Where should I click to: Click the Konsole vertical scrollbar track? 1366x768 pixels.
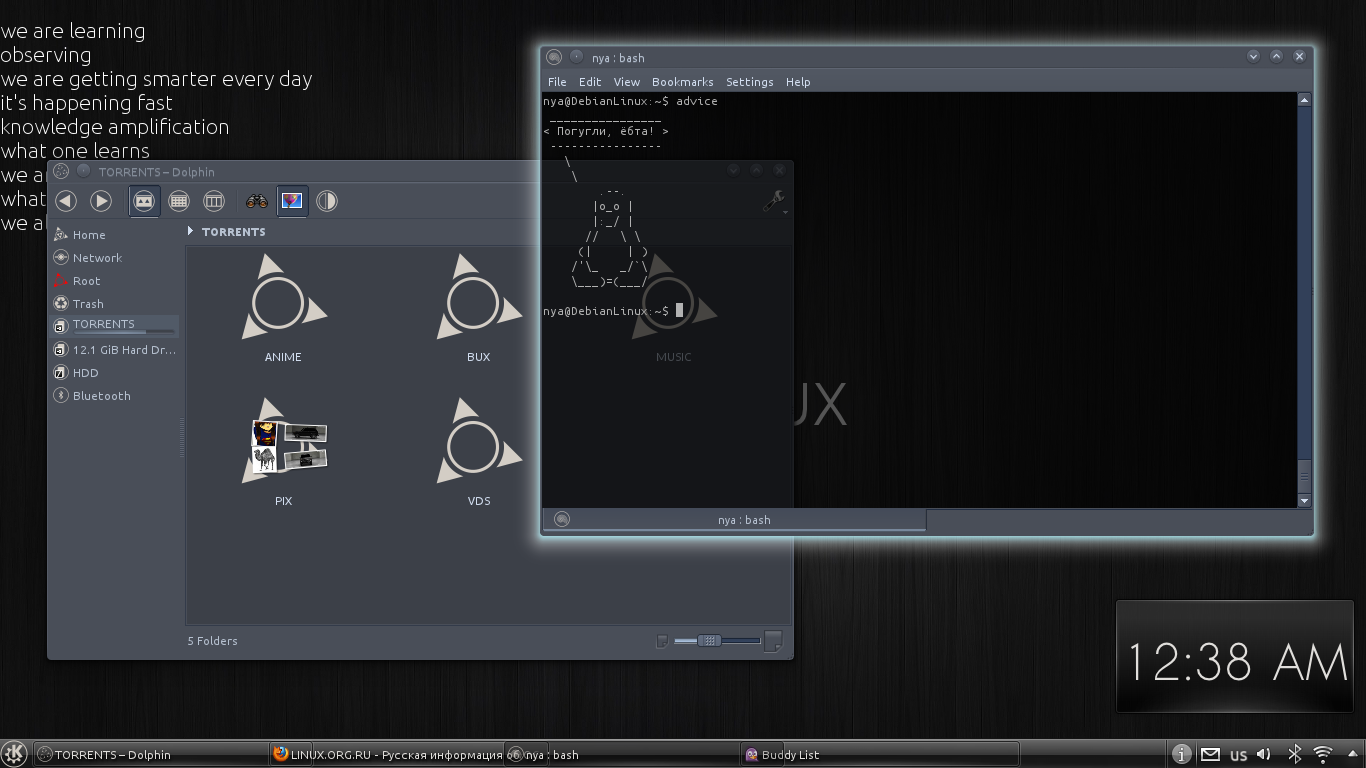[1304, 300]
